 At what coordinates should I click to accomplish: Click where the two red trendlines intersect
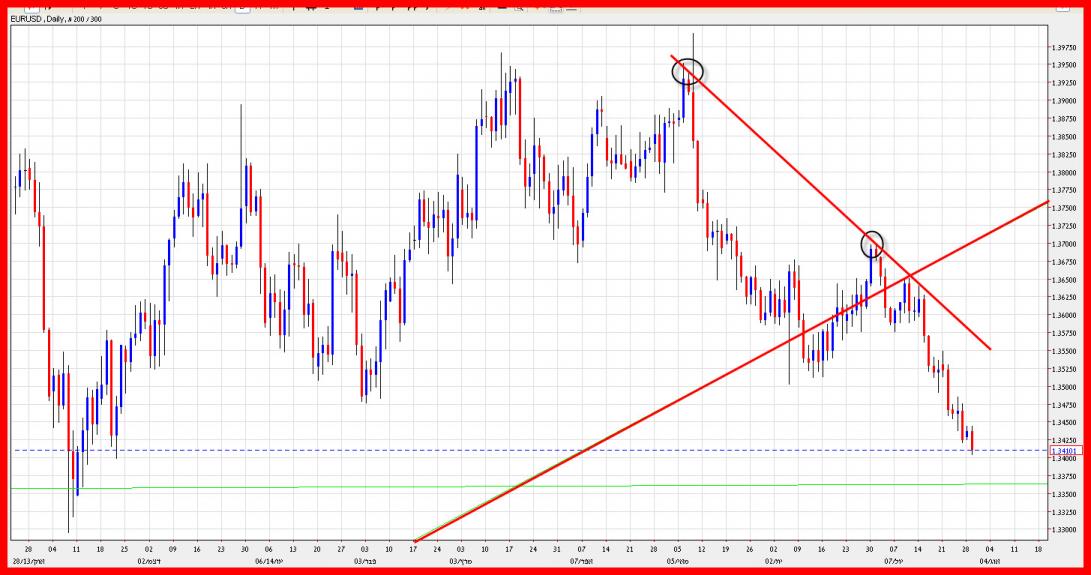point(910,275)
